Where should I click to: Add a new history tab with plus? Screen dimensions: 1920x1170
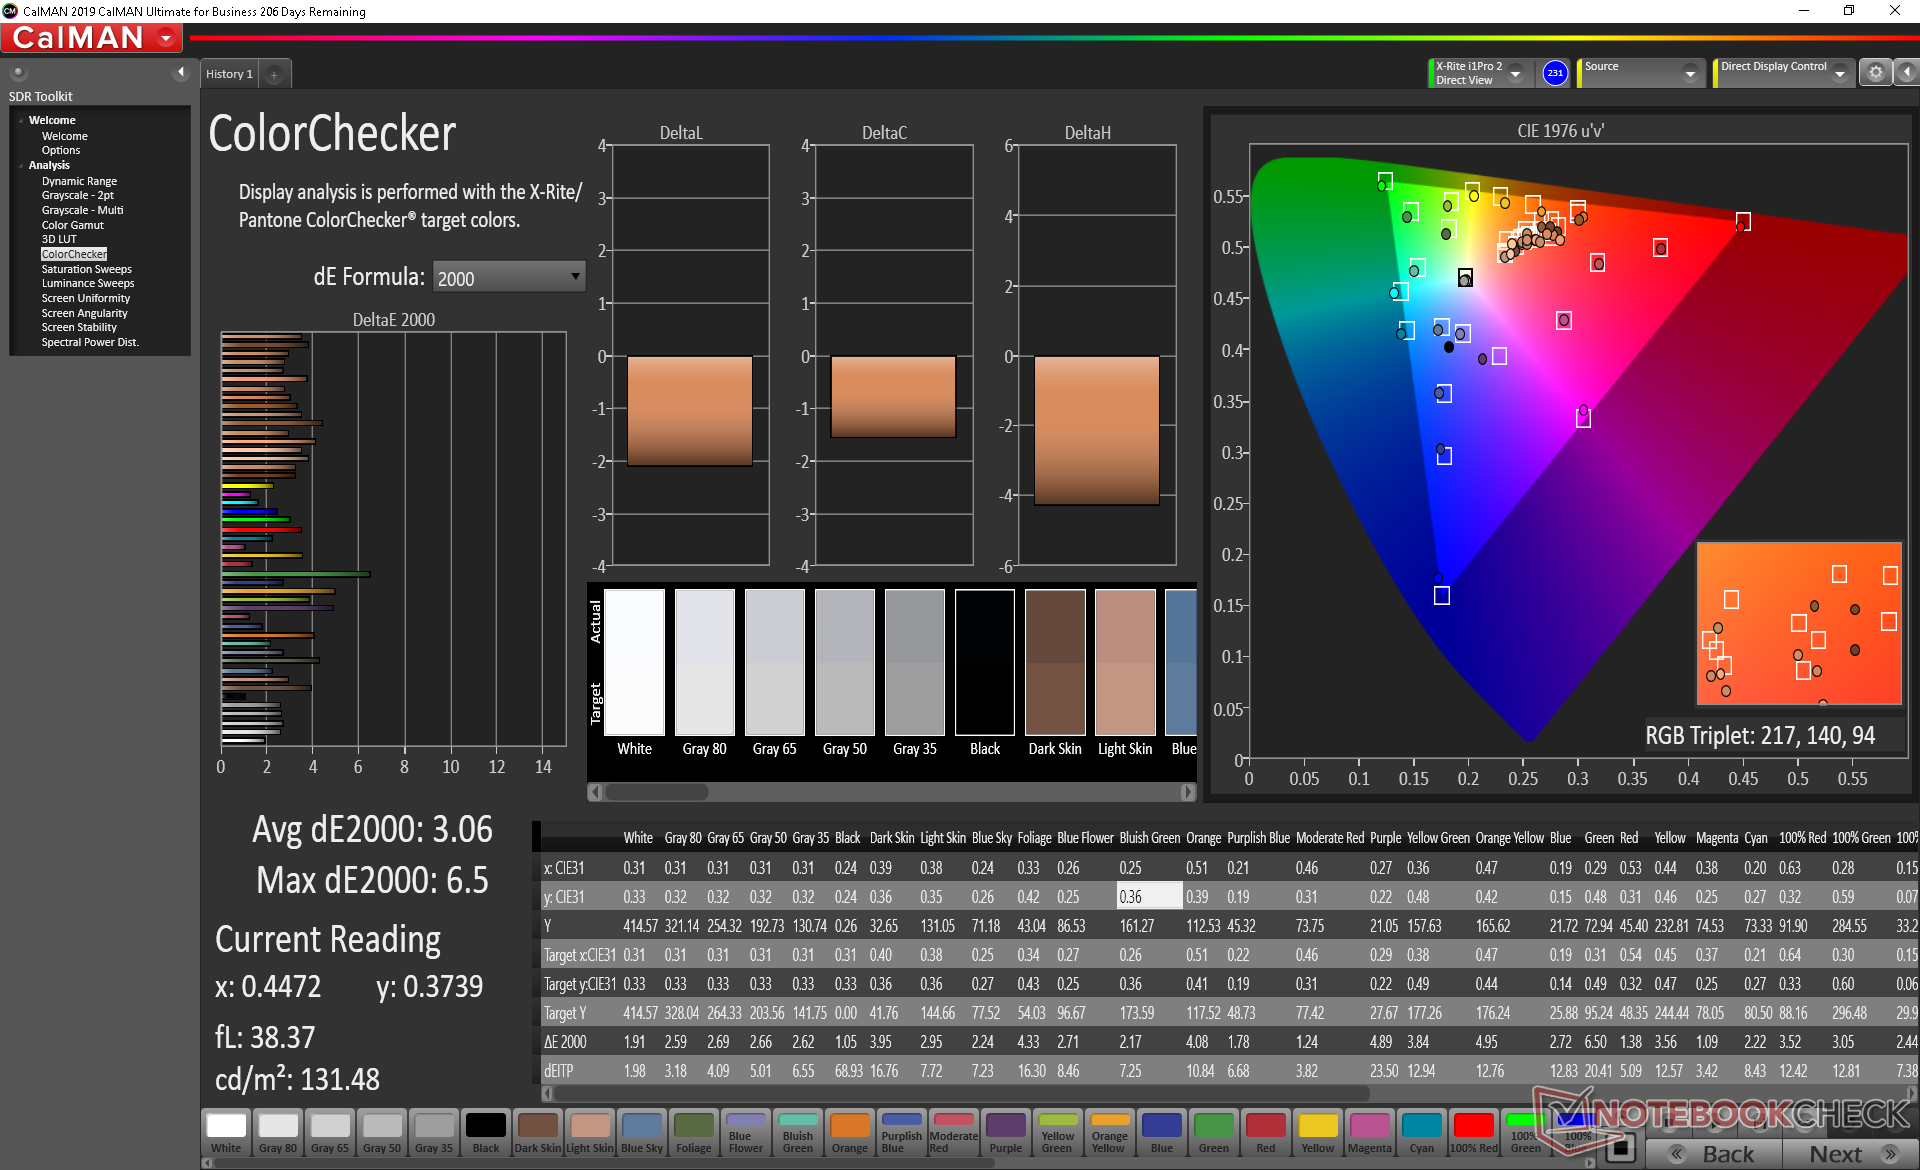click(x=274, y=74)
